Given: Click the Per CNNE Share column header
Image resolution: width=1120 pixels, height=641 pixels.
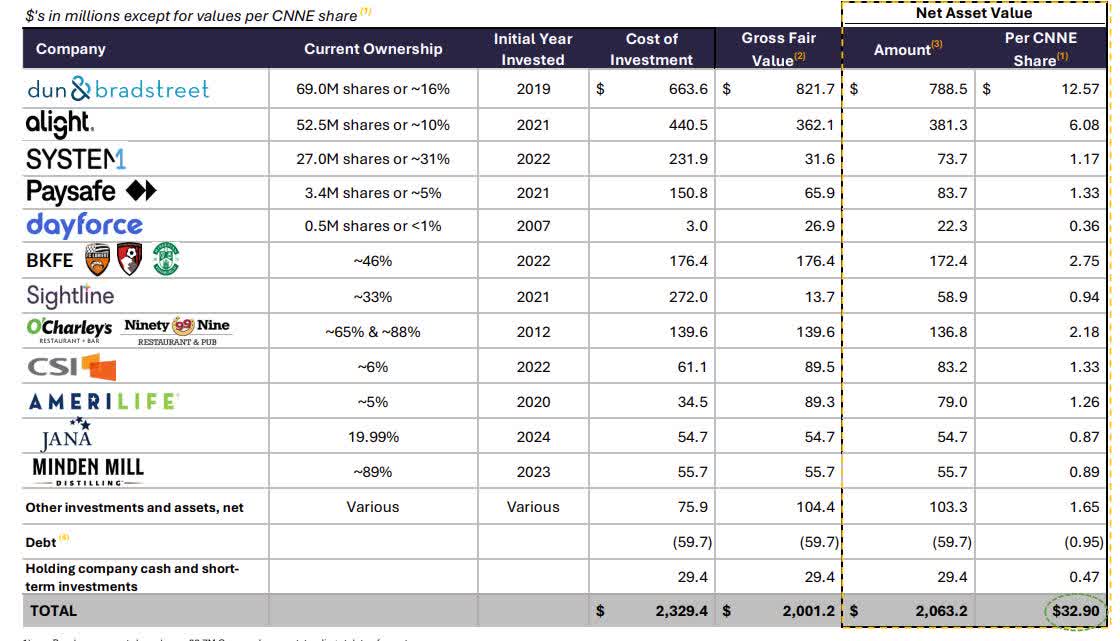Looking at the screenshot, I should [x=1041, y=49].
